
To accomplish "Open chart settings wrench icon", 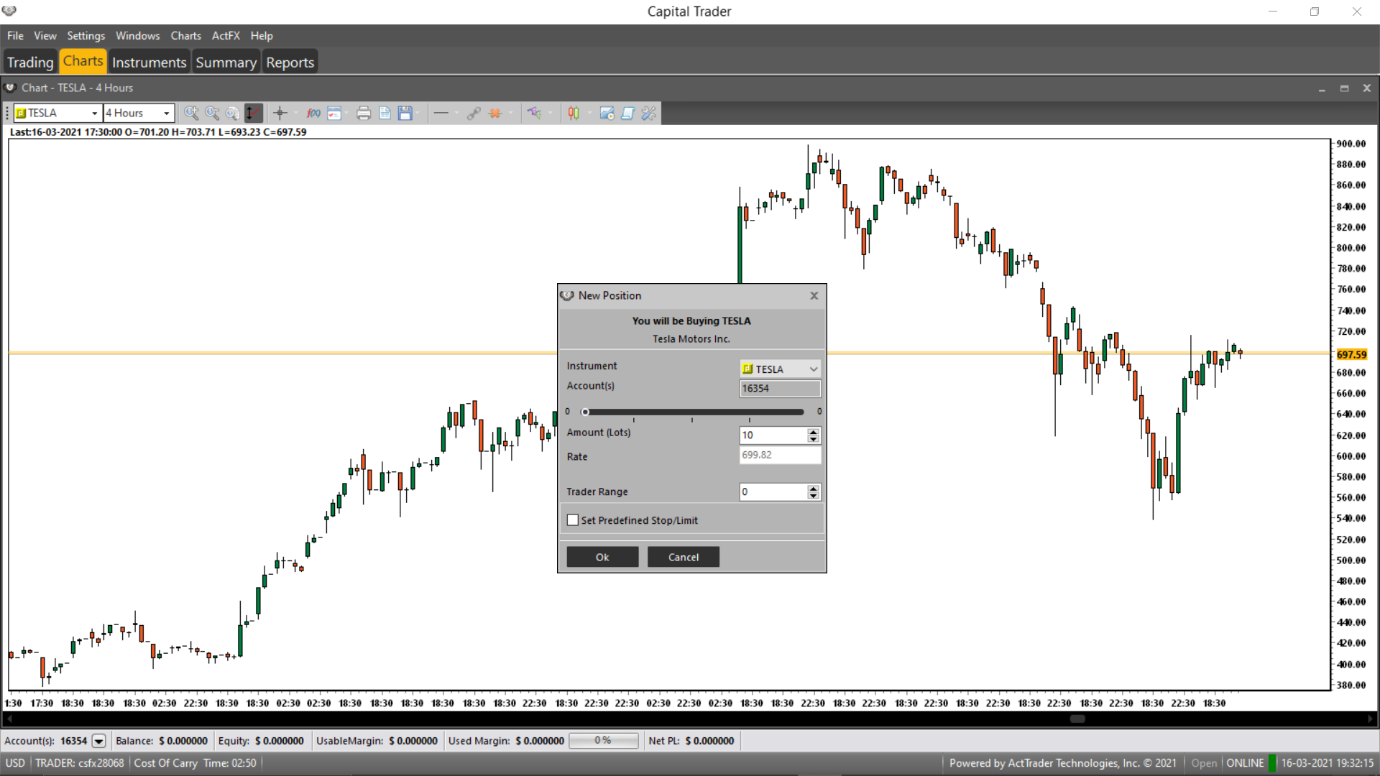I will pos(649,113).
